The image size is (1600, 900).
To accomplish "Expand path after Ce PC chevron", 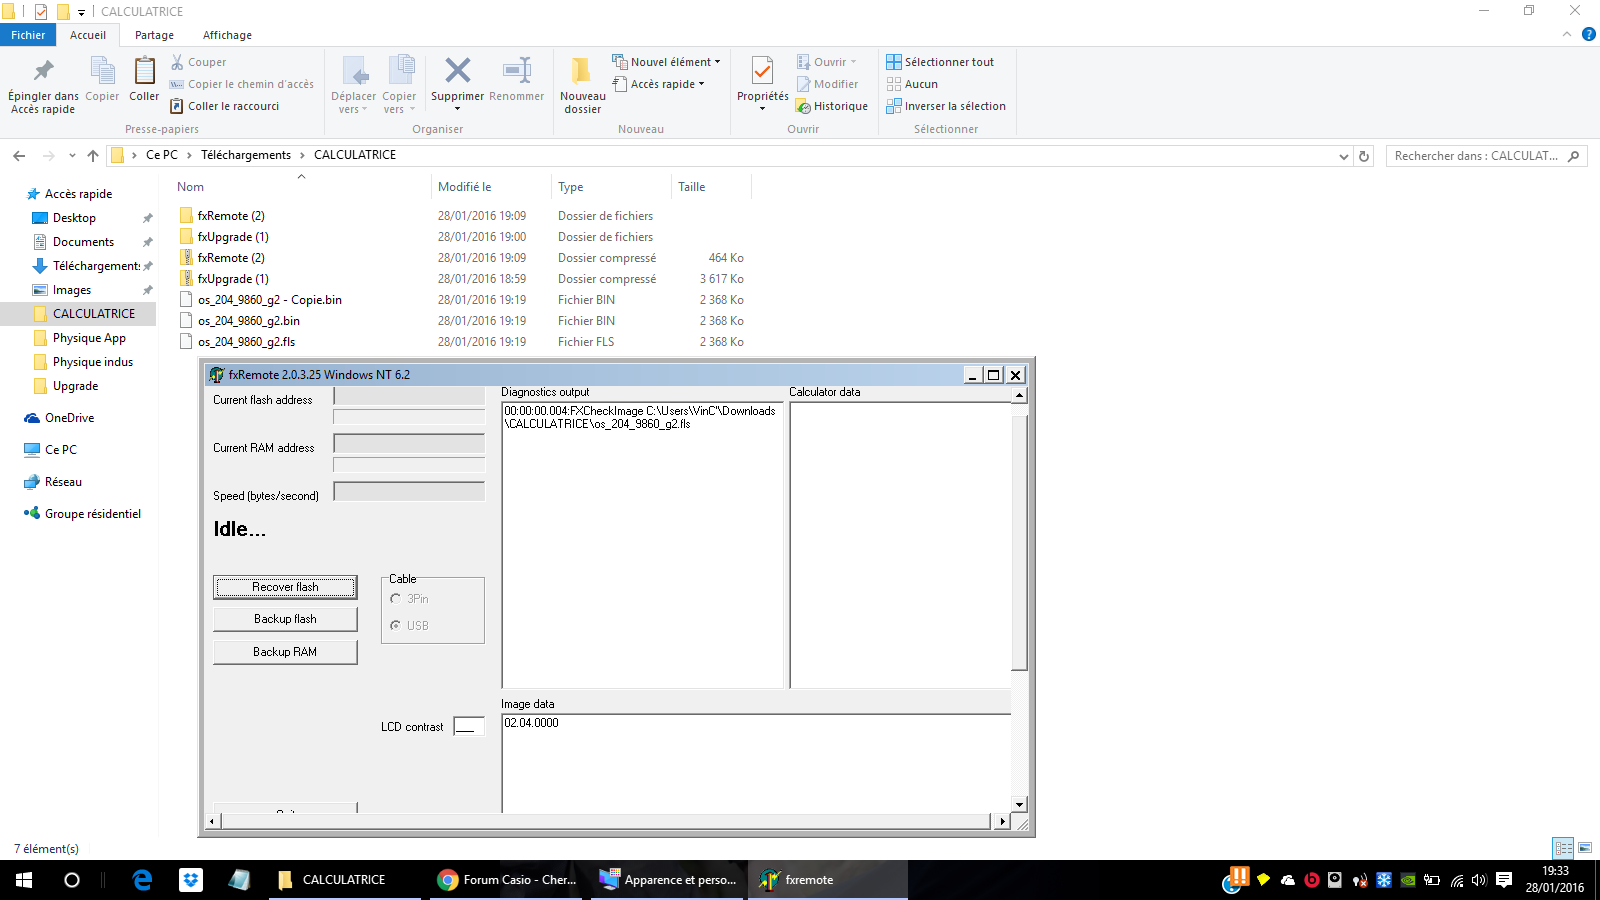I will [189, 155].
